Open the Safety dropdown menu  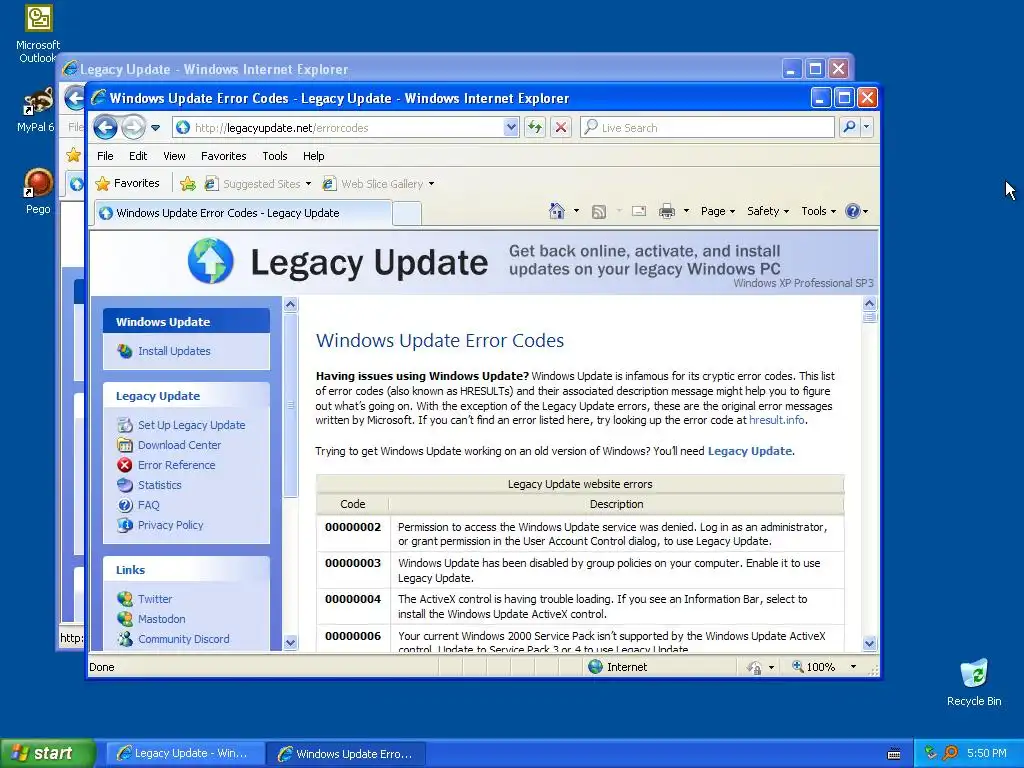[x=768, y=211]
